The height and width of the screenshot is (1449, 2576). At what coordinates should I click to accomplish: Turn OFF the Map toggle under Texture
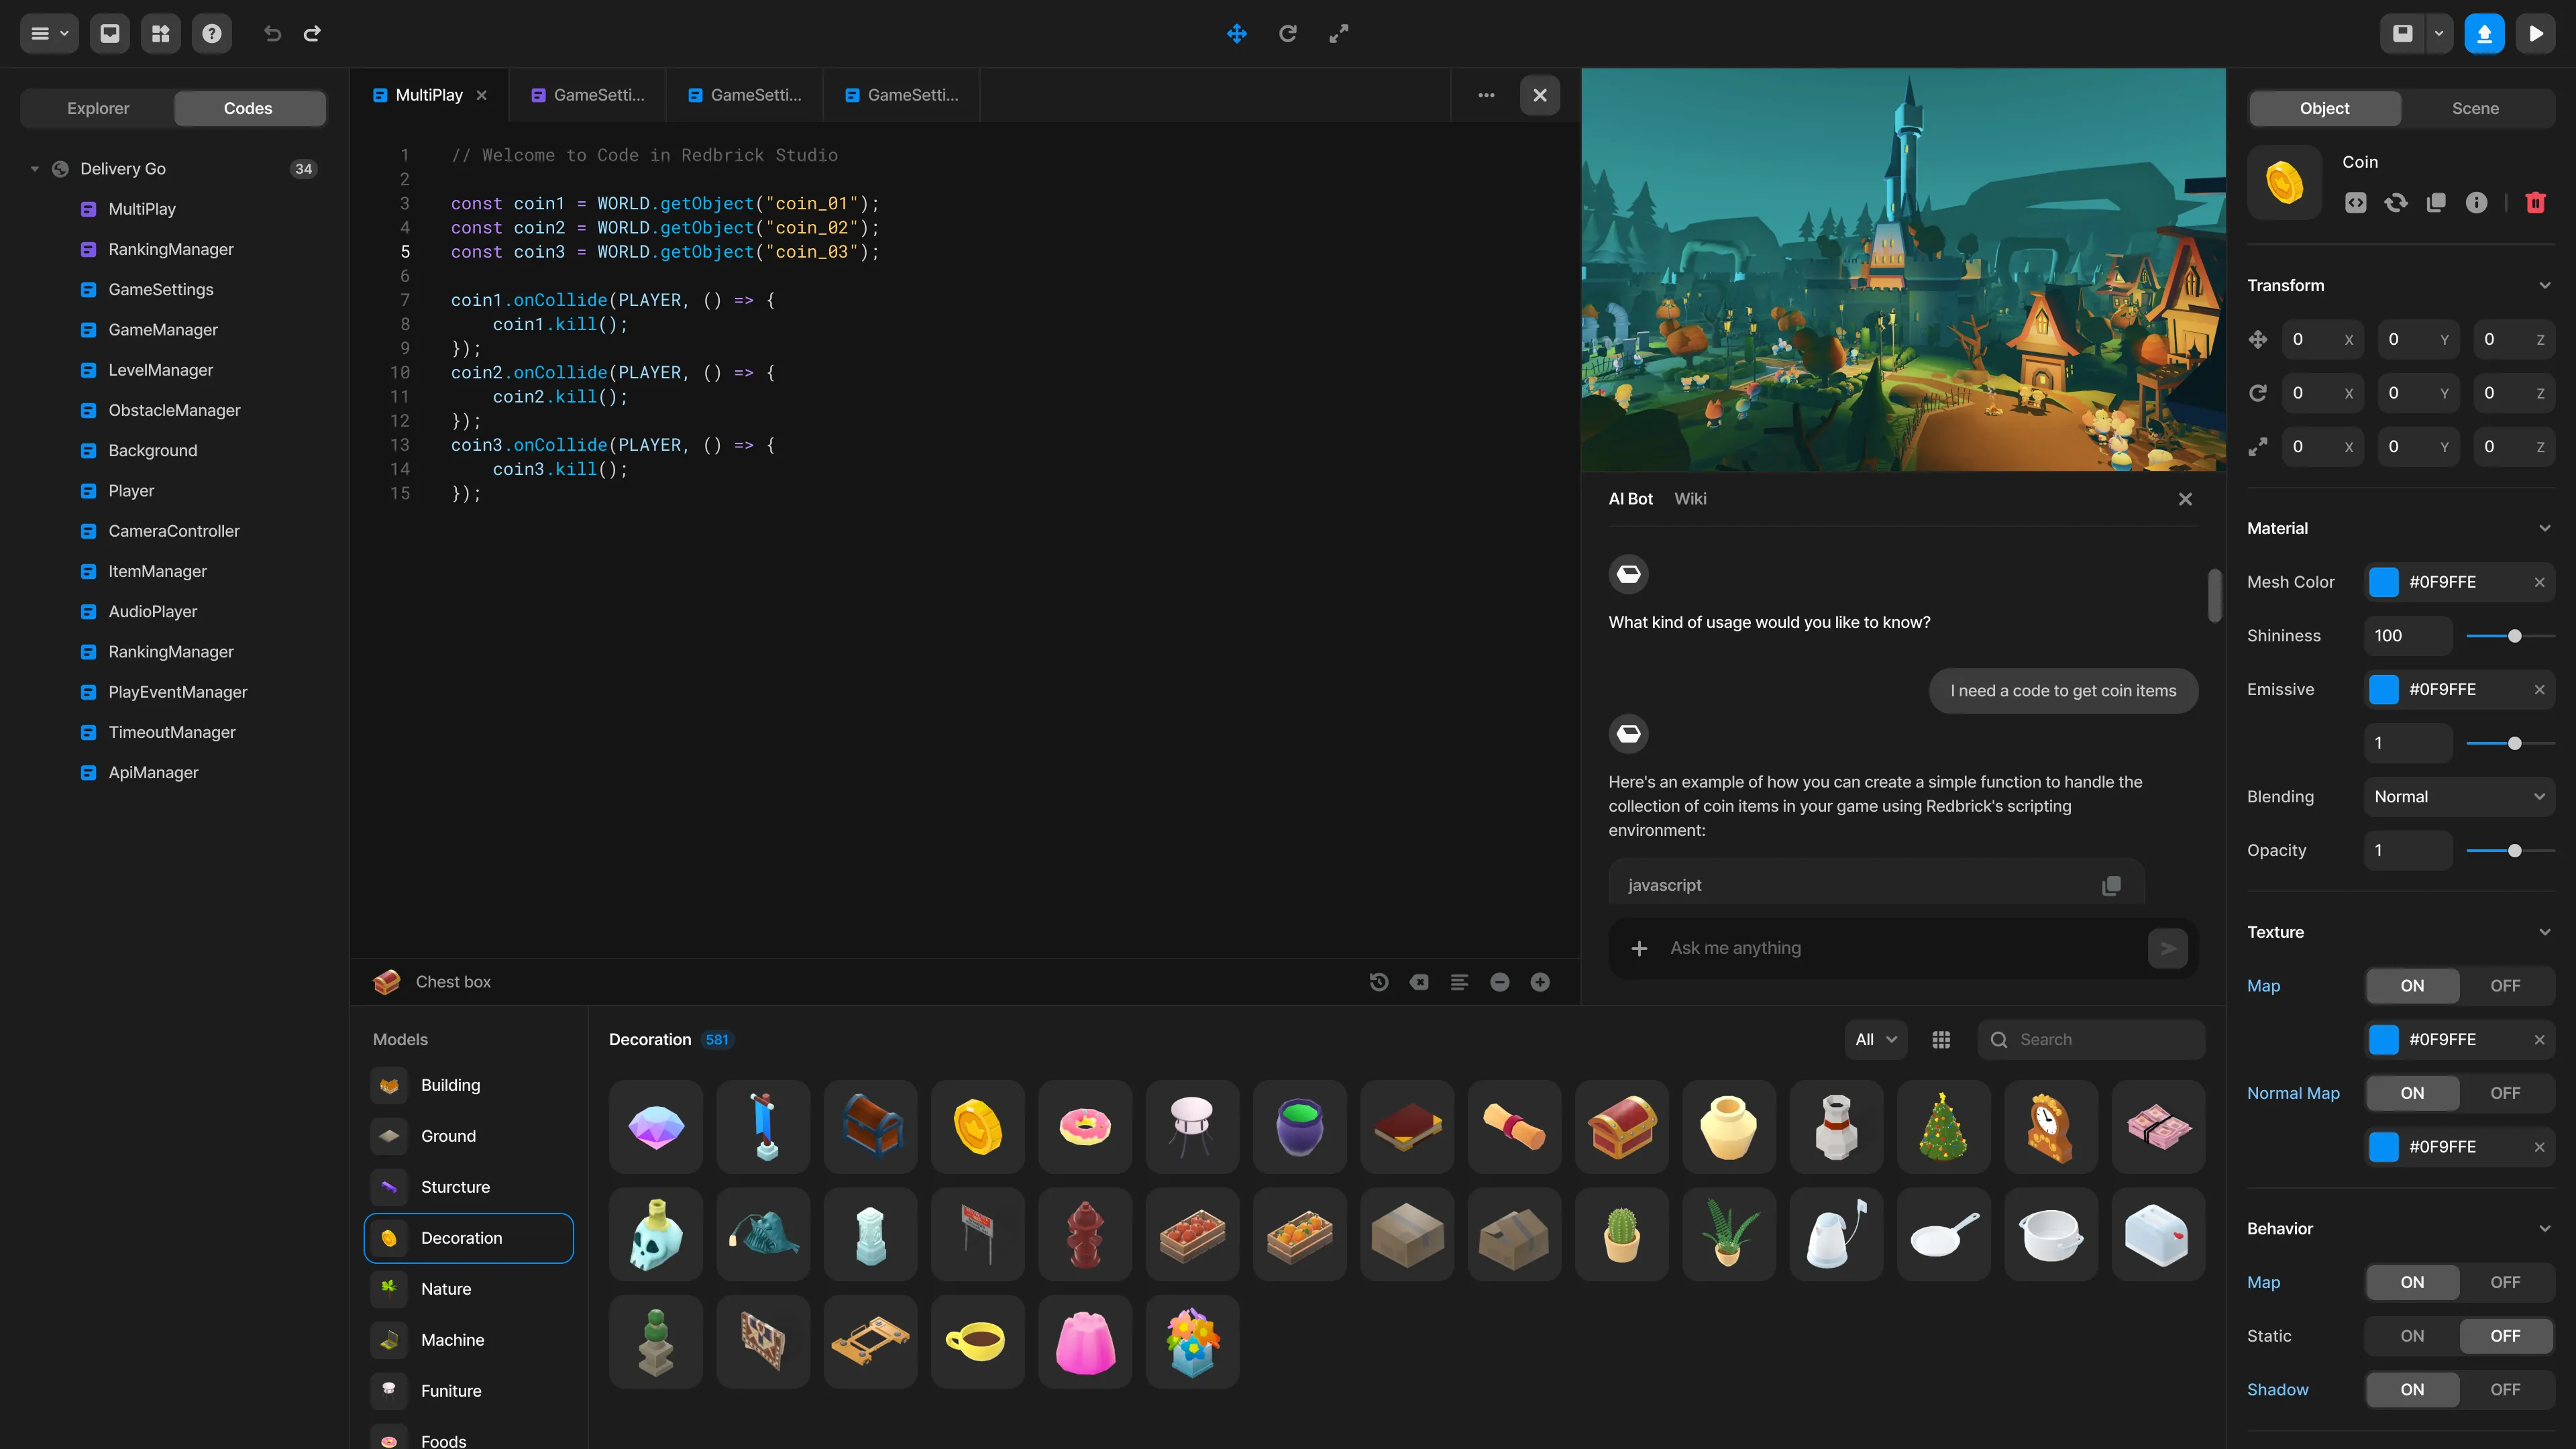click(x=2505, y=985)
